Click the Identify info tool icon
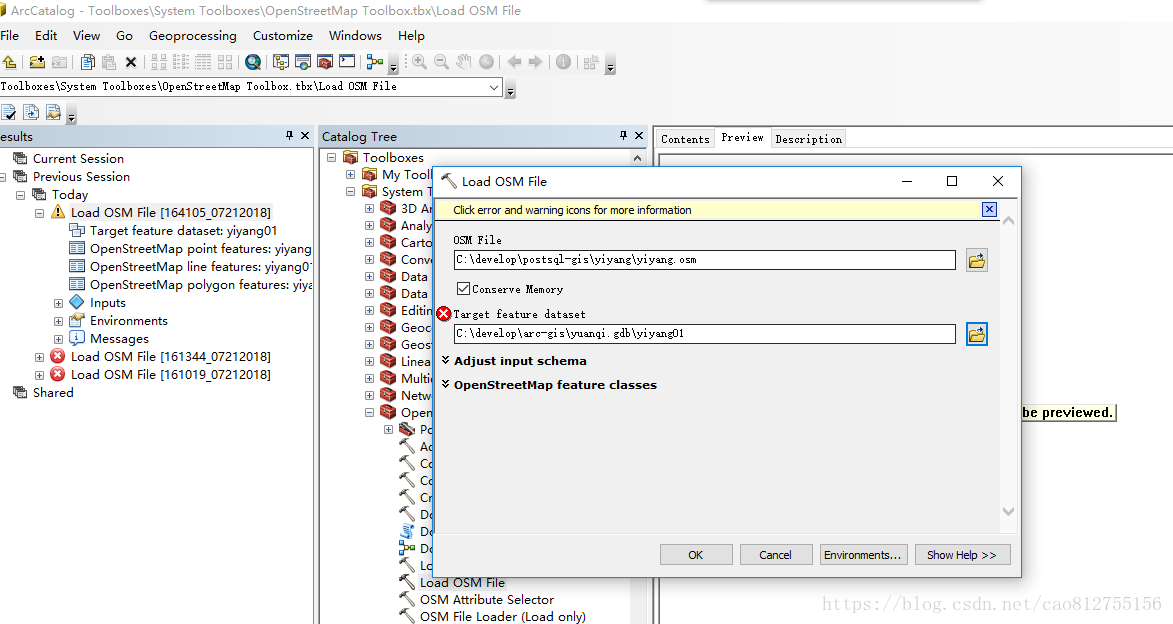The height and width of the screenshot is (624, 1173). point(563,62)
